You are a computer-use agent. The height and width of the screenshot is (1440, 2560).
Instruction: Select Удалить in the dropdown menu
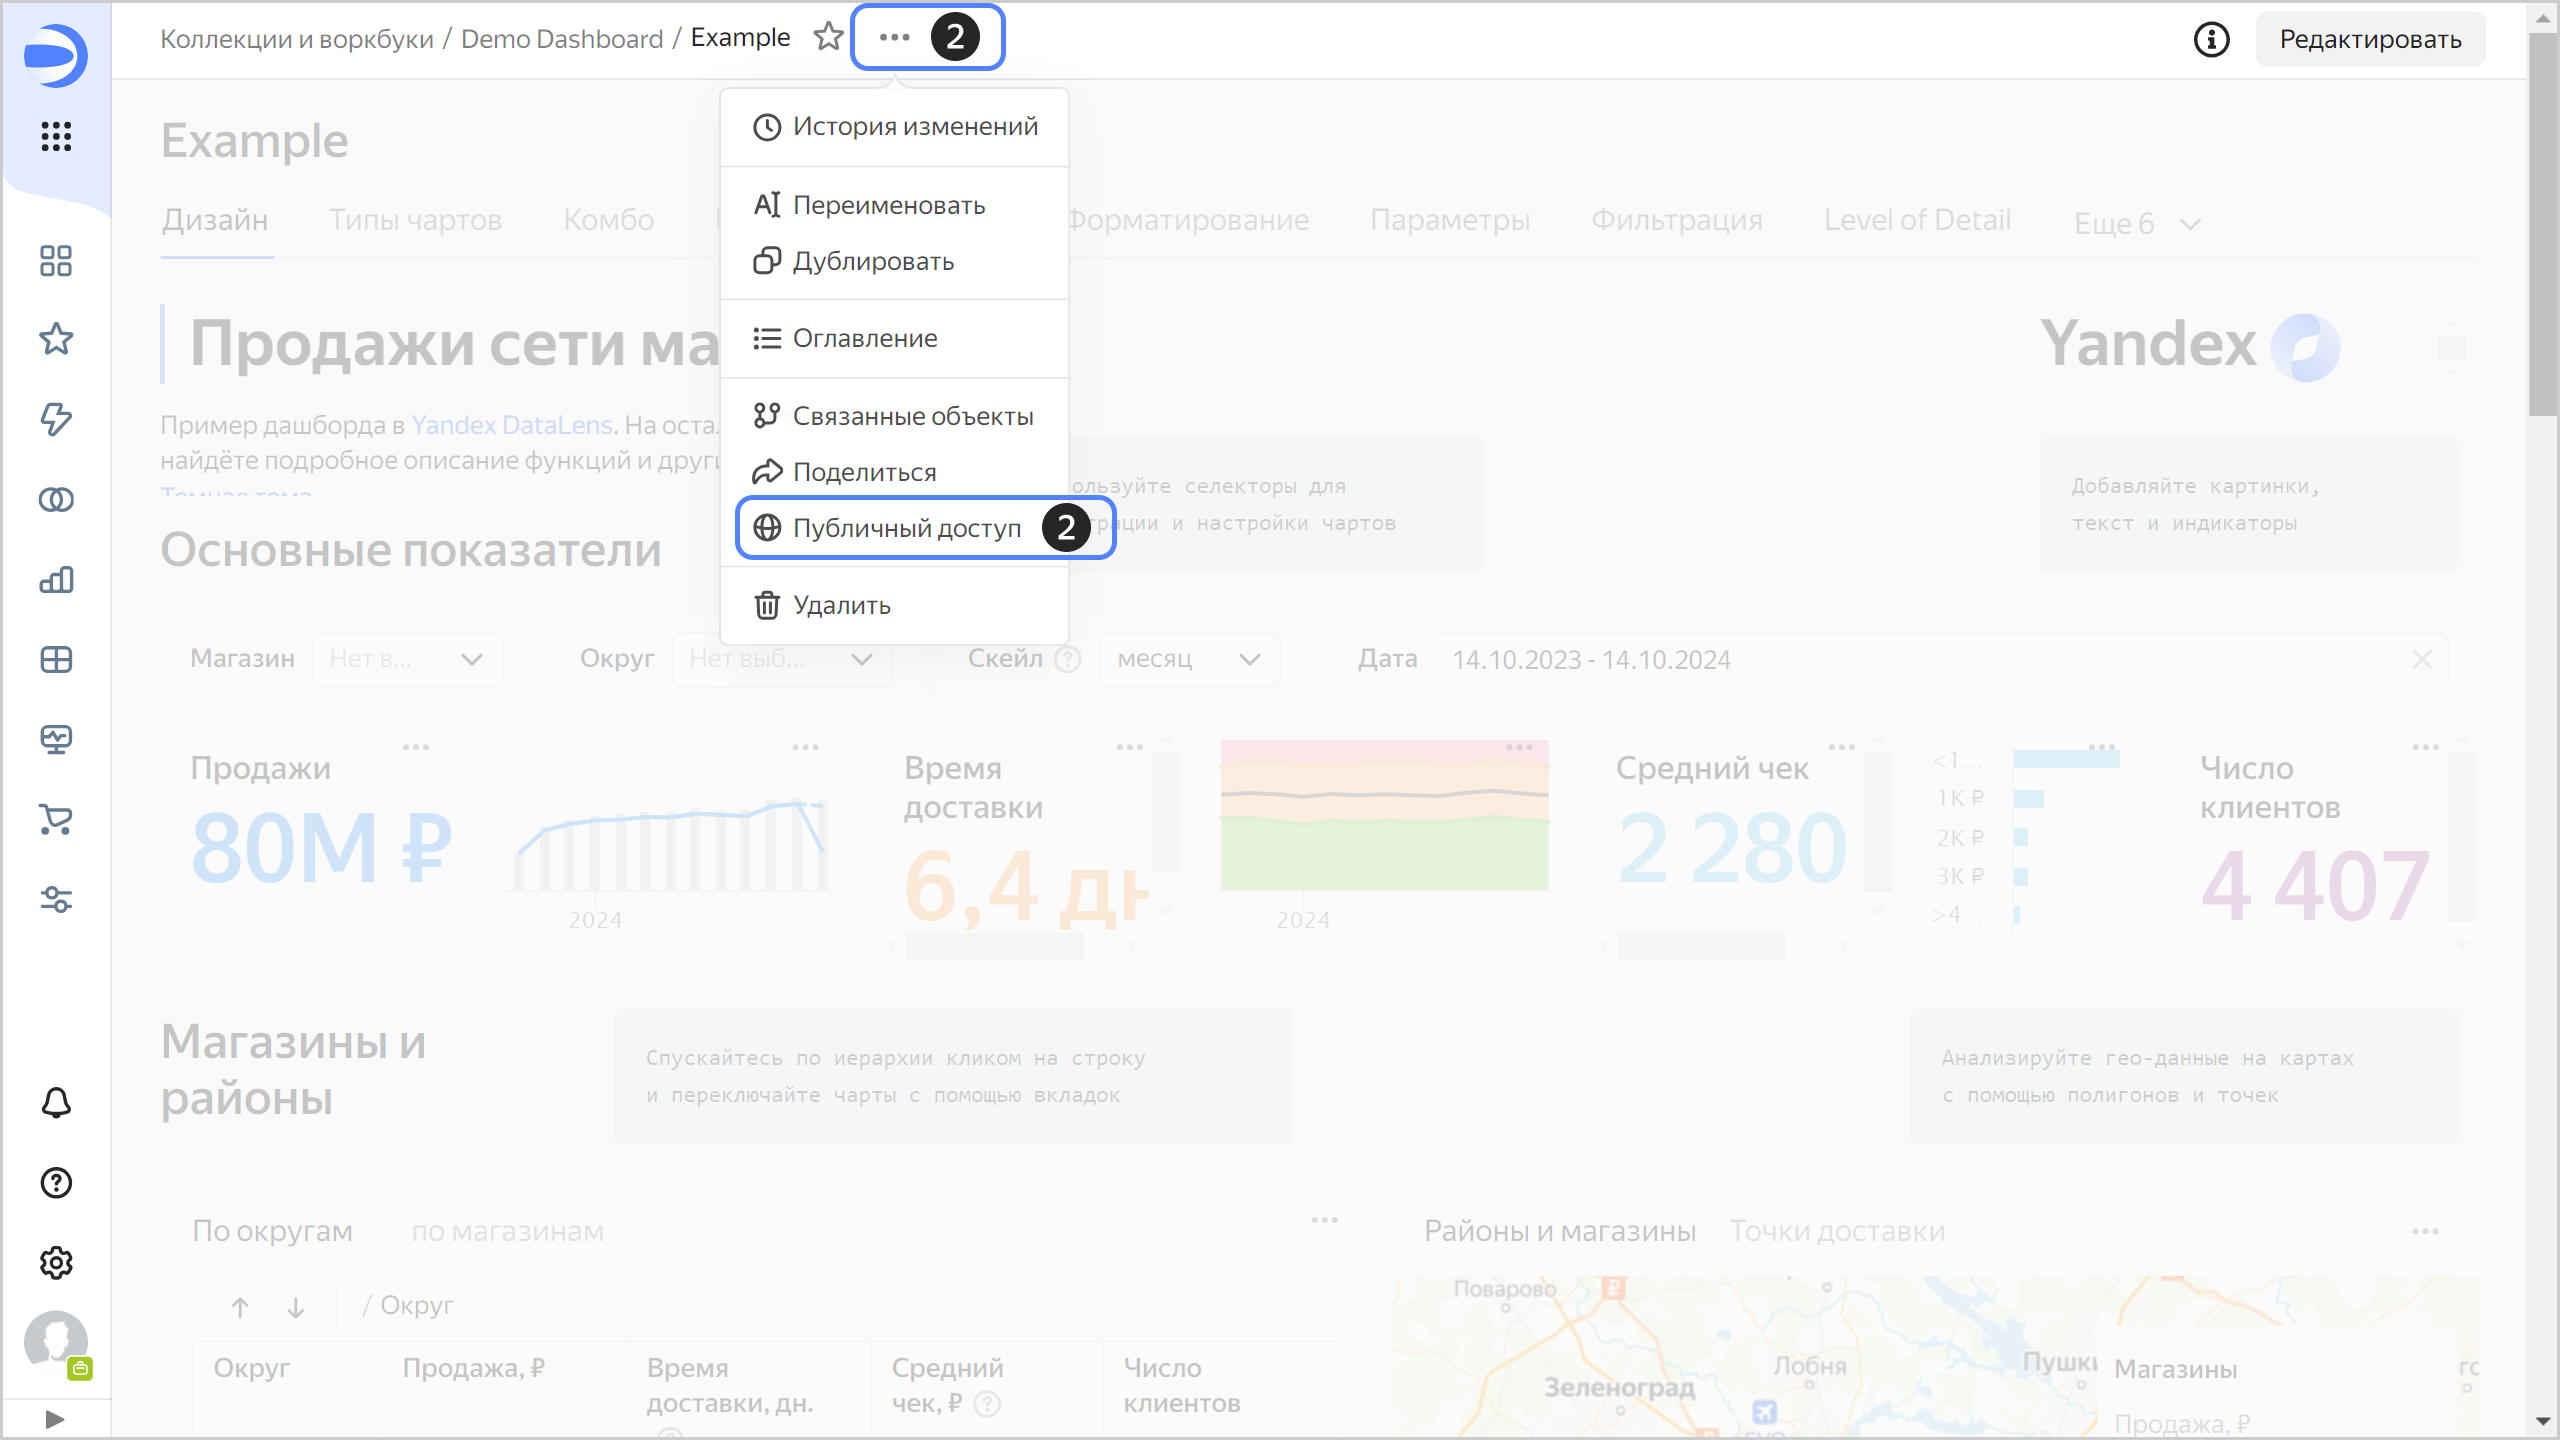(841, 606)
